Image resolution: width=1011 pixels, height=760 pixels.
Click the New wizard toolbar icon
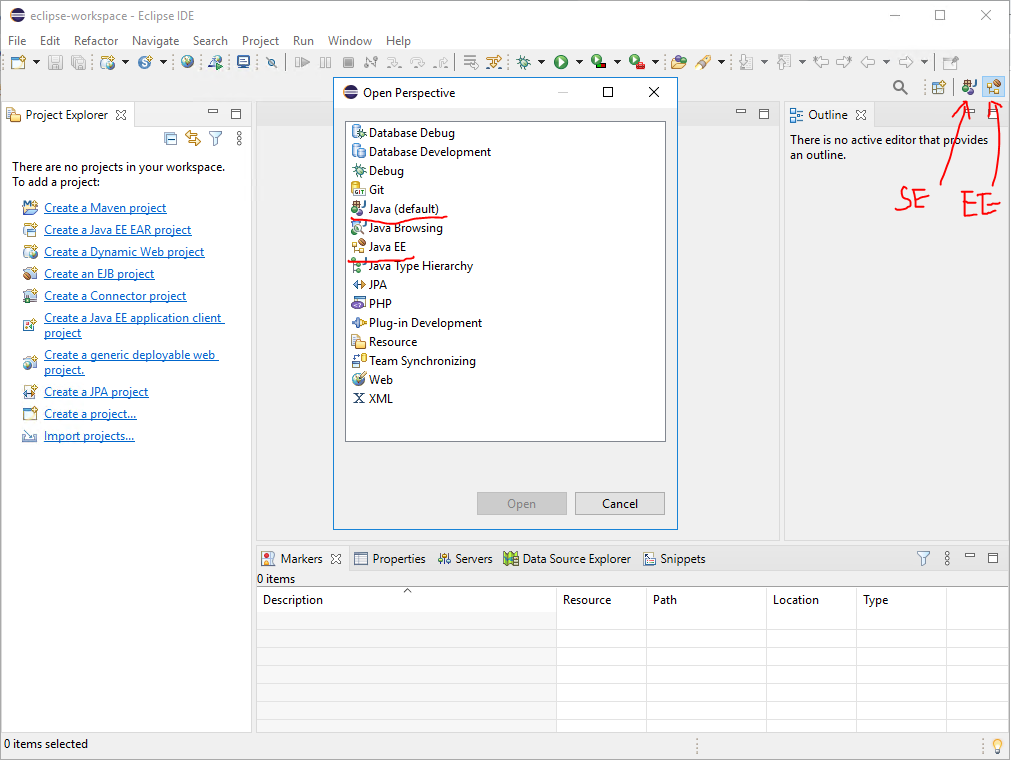click(19, 63)
